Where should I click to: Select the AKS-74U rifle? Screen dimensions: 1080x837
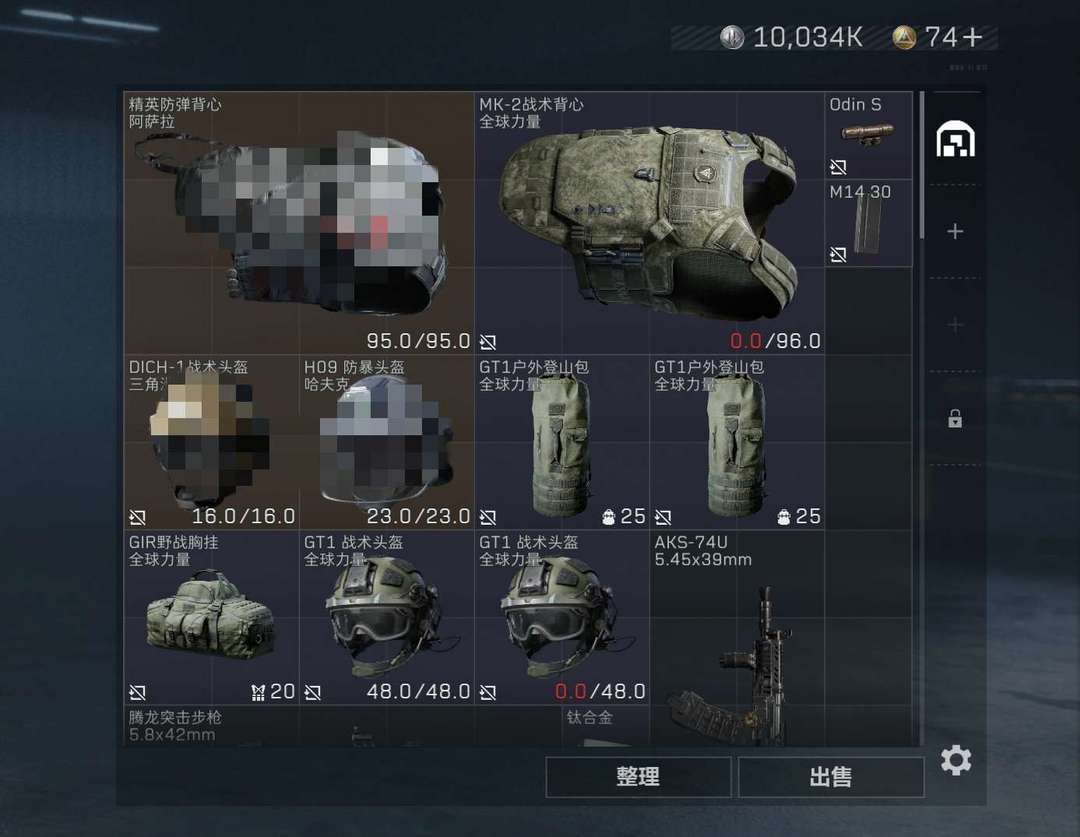(x=737, y=638)
